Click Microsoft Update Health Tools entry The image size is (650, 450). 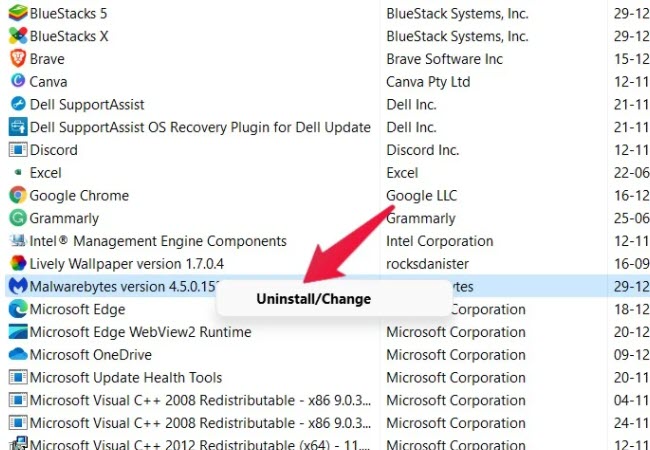(126, 377)
